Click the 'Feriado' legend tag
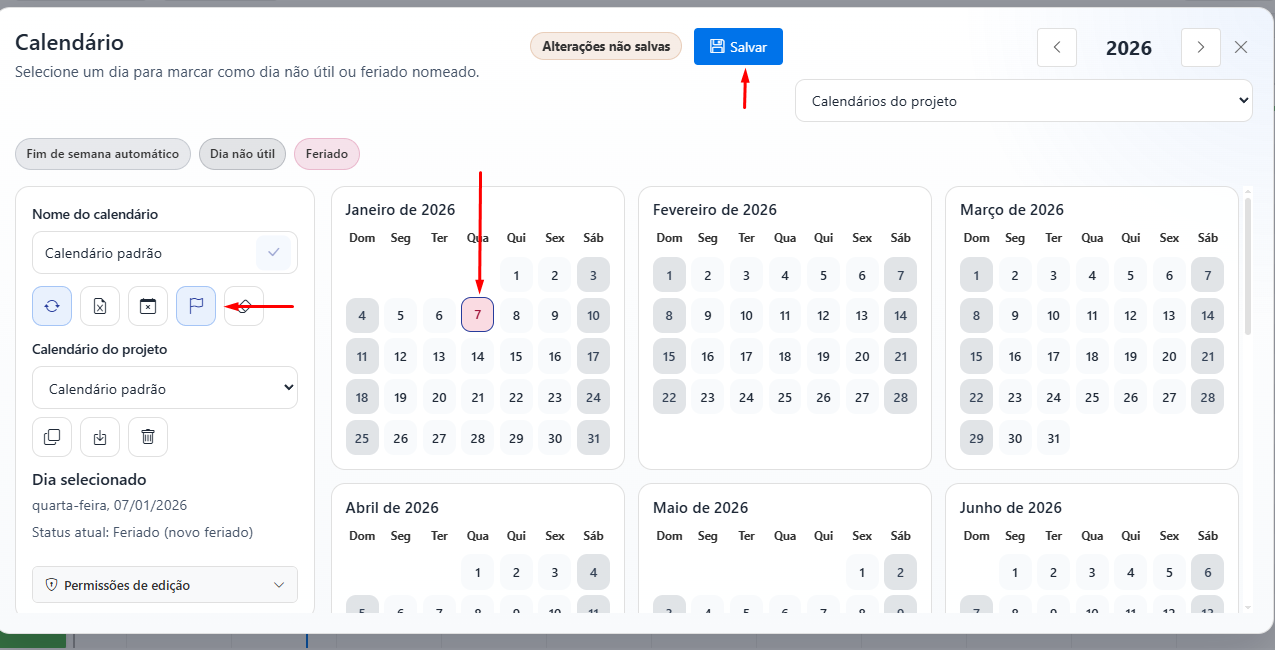Screen dimensions: 1275x650 [x=327, y=154]
